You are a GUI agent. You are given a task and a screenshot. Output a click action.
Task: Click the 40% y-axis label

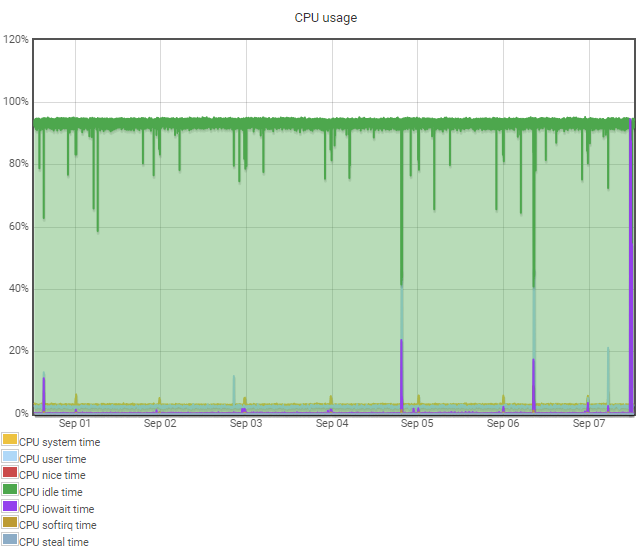19,289
